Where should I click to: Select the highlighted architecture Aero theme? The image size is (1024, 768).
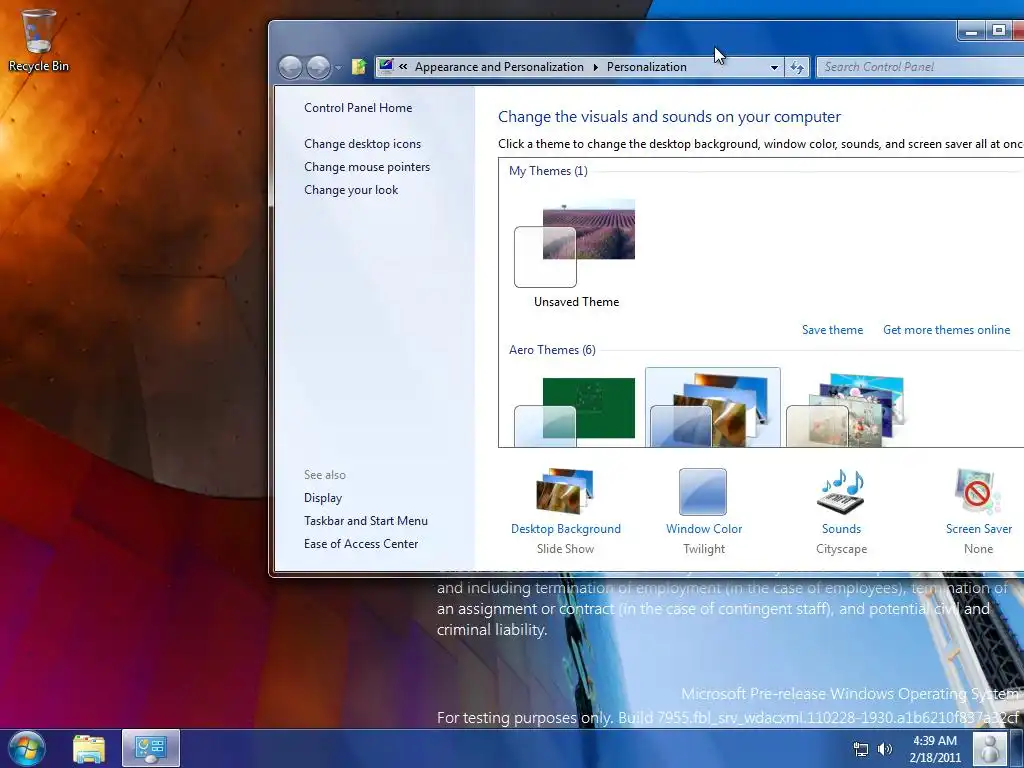(x=712, y=409)
